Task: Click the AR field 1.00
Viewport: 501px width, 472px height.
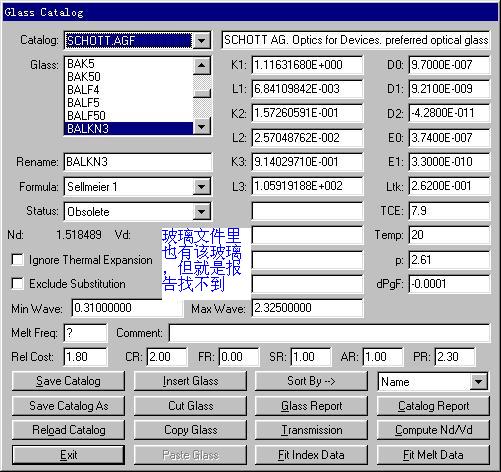Action: point(383,357)
